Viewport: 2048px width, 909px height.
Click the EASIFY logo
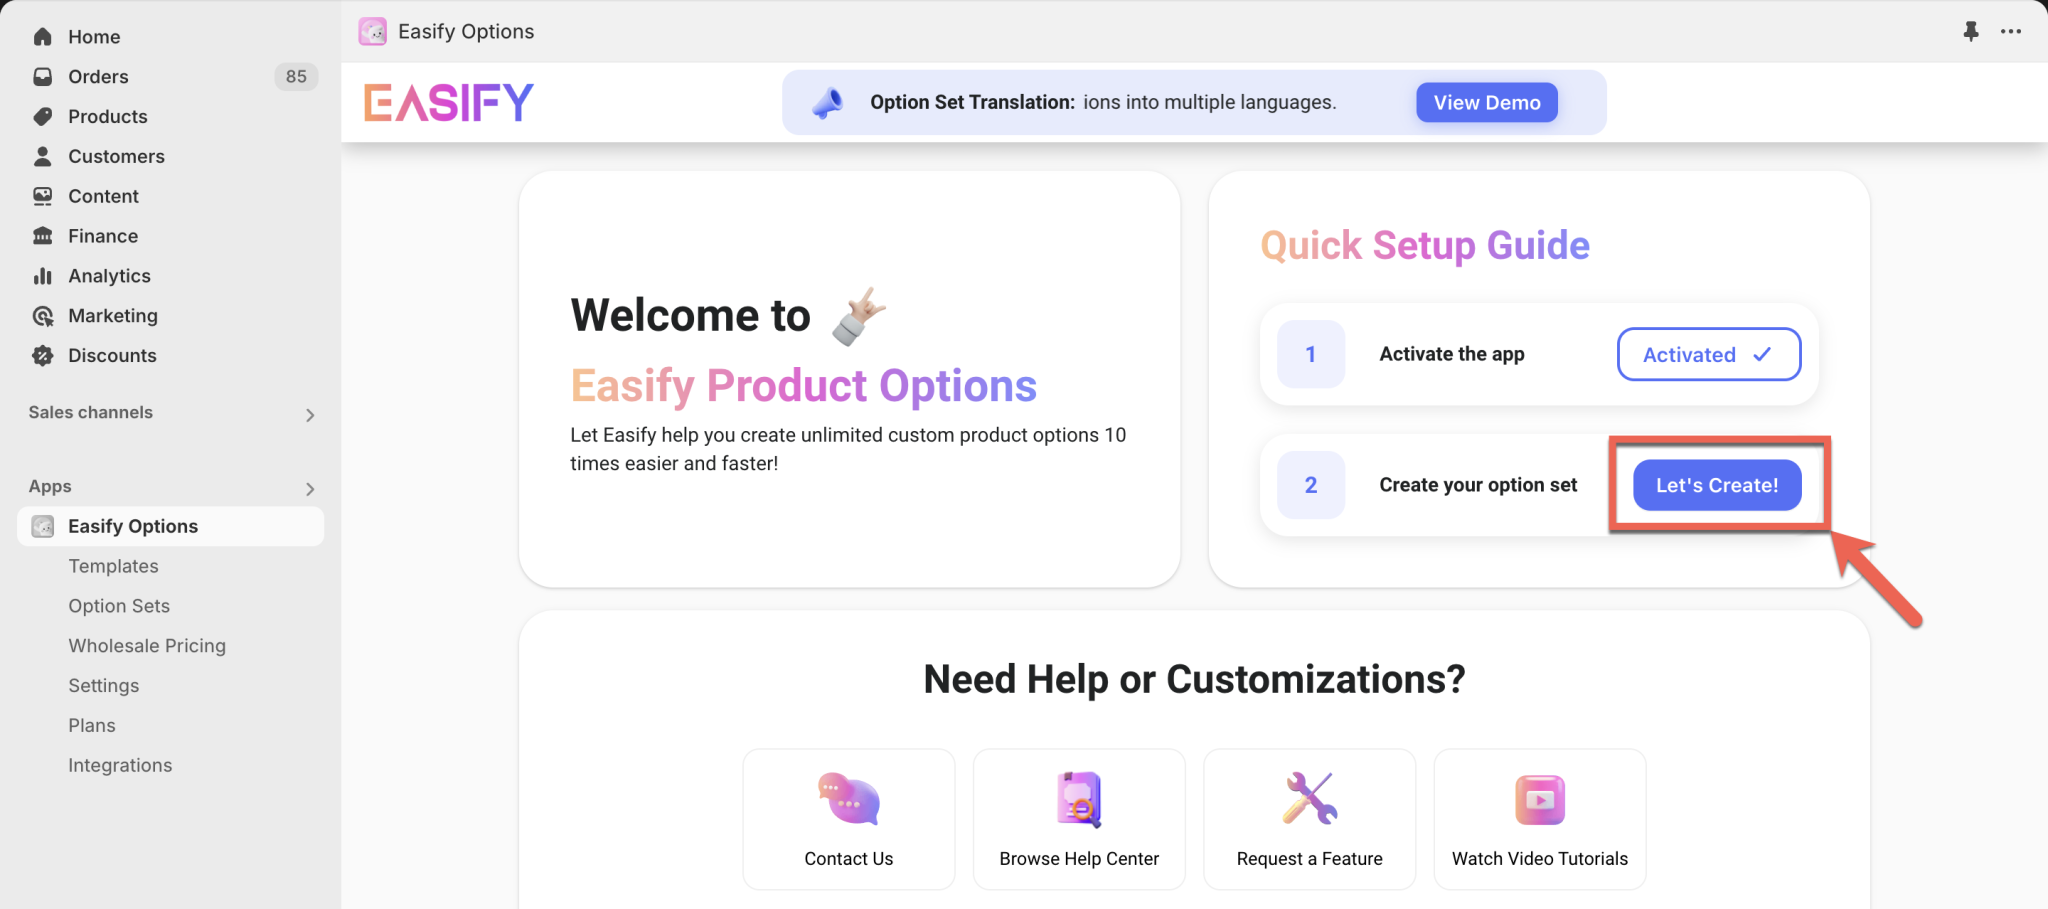(448, 102)
